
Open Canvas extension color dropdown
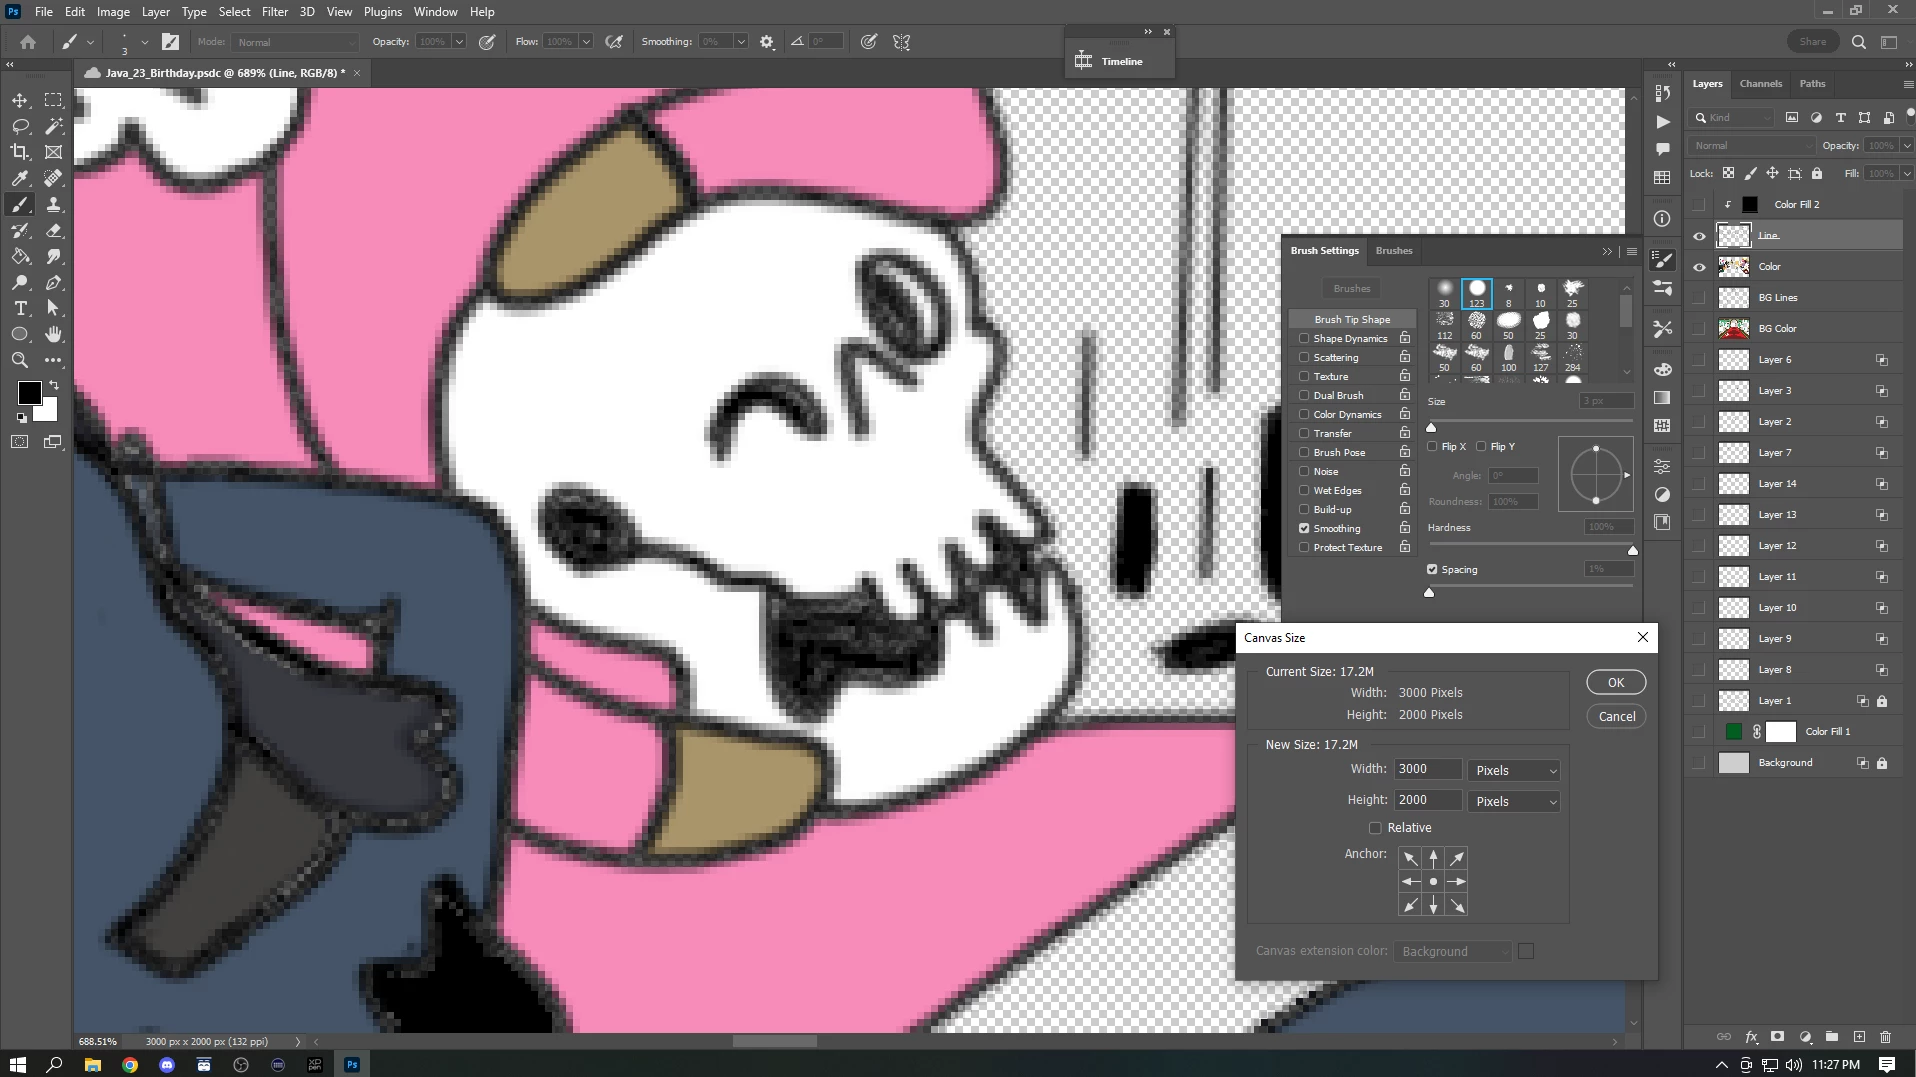[x=1452, y=951]
